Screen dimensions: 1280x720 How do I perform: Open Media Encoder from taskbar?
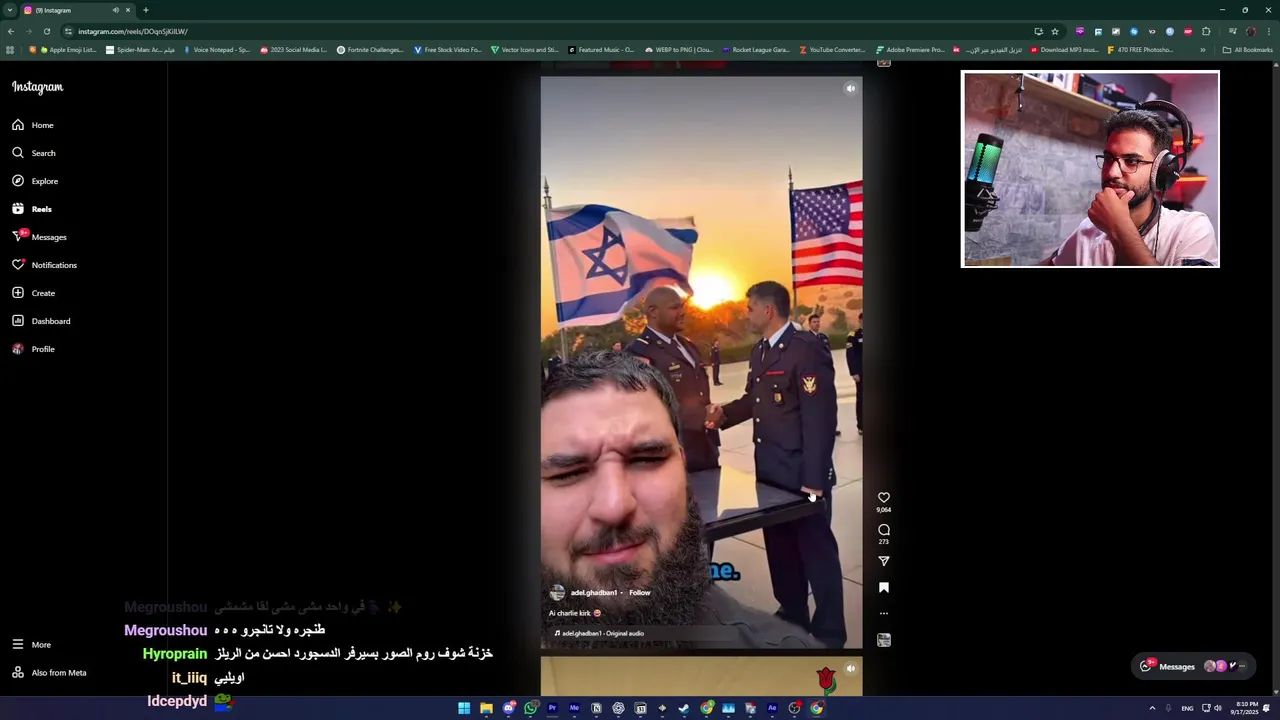click(x=574, y=708)
